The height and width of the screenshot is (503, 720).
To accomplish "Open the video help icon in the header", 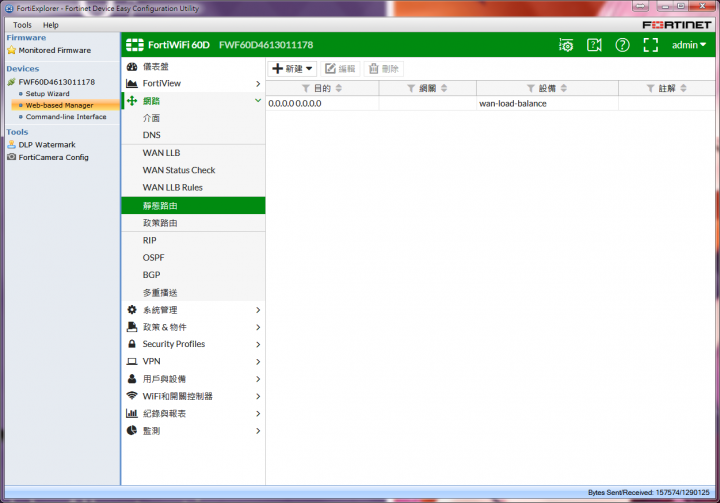I will 594,45.
